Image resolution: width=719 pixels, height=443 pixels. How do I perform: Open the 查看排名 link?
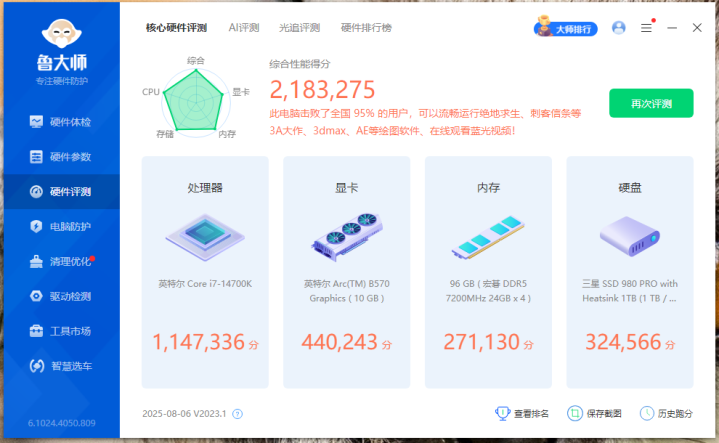(x=531, y=414)
